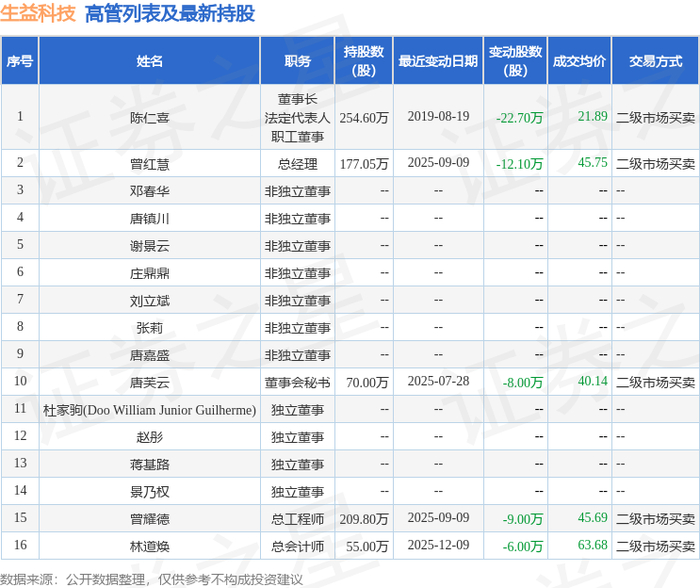The width and height of the screenshot is (700, 588).
Task: Click 209.80万 shareholding cell
Action: click(x=364, y=519)
